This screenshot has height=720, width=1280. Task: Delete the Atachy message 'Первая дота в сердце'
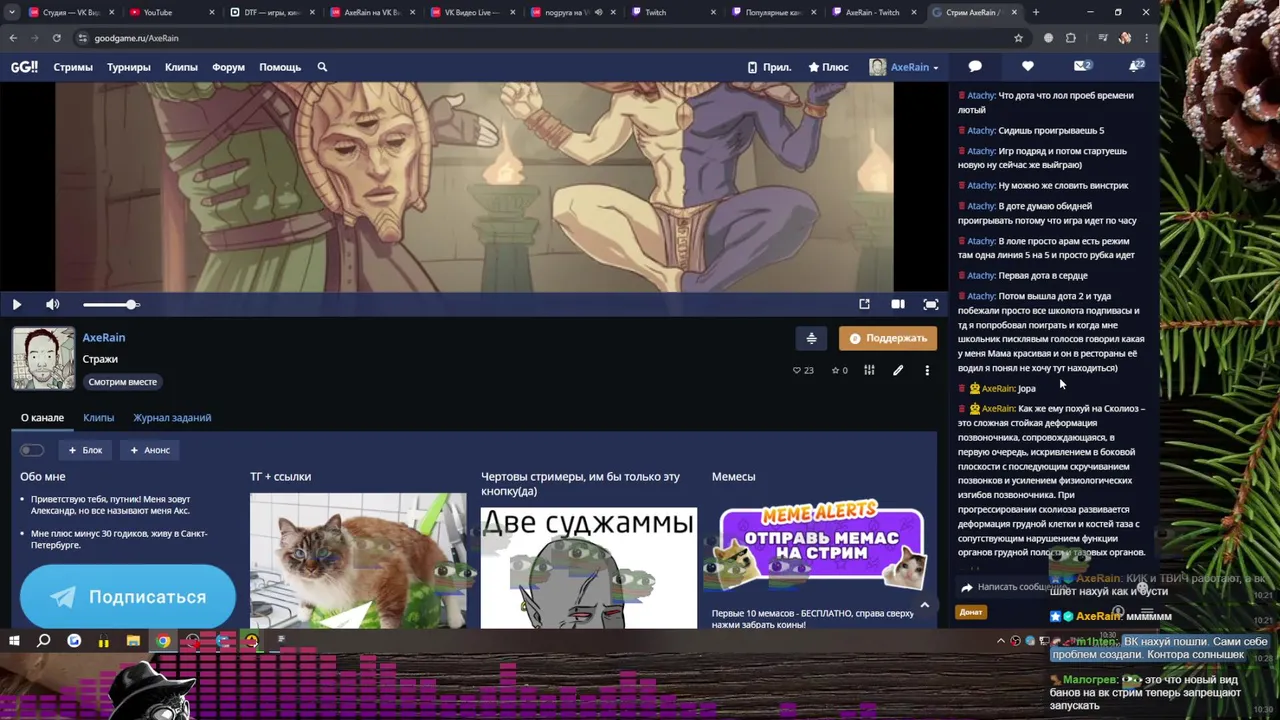[962, 276]
